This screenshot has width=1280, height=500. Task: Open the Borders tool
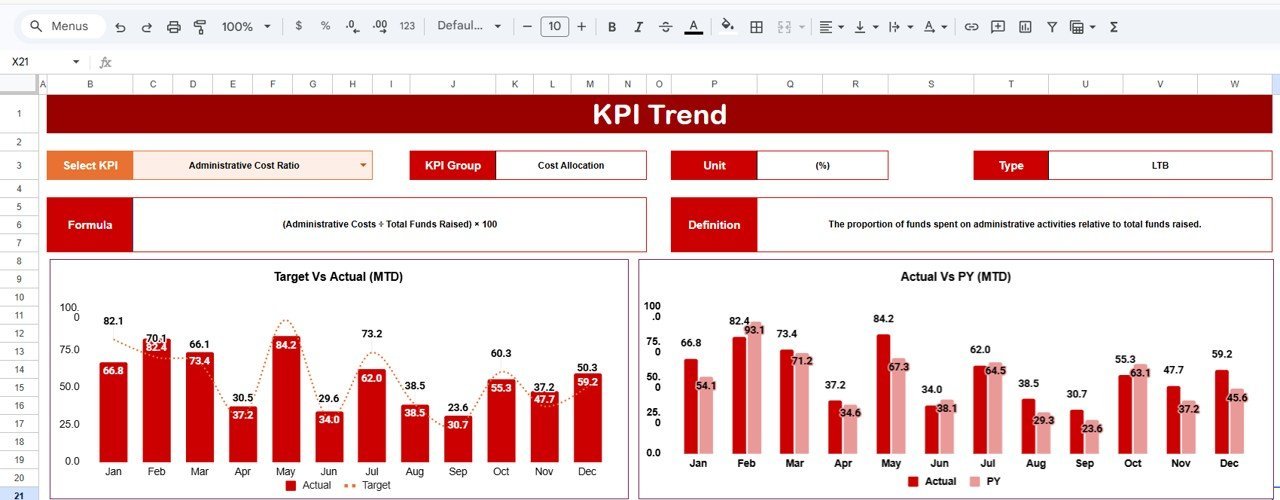pos(757,27)
